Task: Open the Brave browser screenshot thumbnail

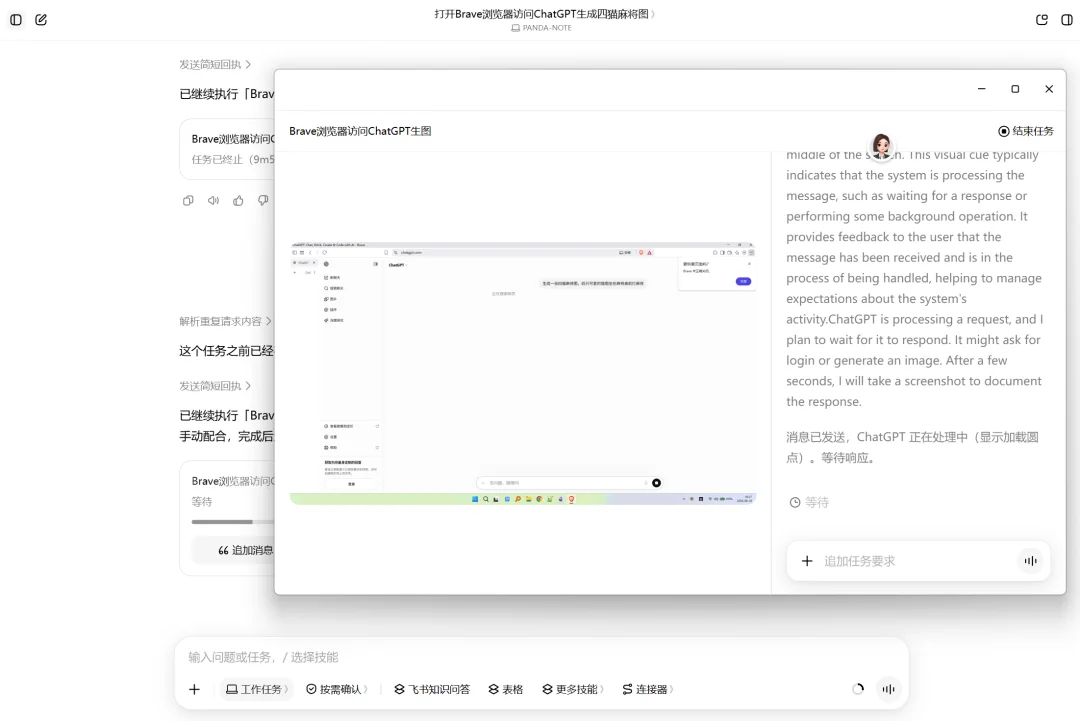Action: click(x=523, y=373)
